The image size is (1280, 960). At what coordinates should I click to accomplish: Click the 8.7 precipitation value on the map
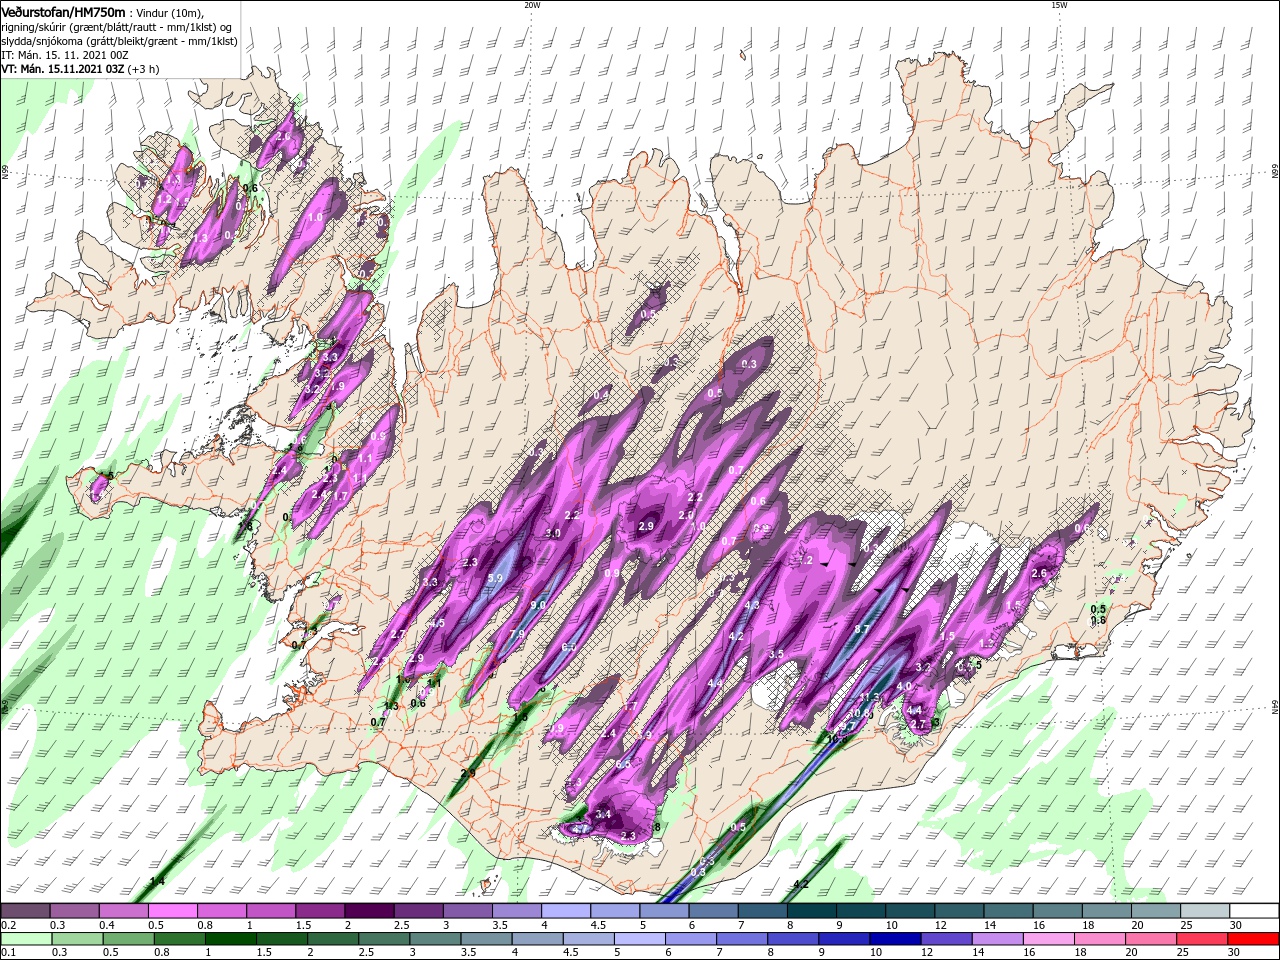[x=862, y=629]
